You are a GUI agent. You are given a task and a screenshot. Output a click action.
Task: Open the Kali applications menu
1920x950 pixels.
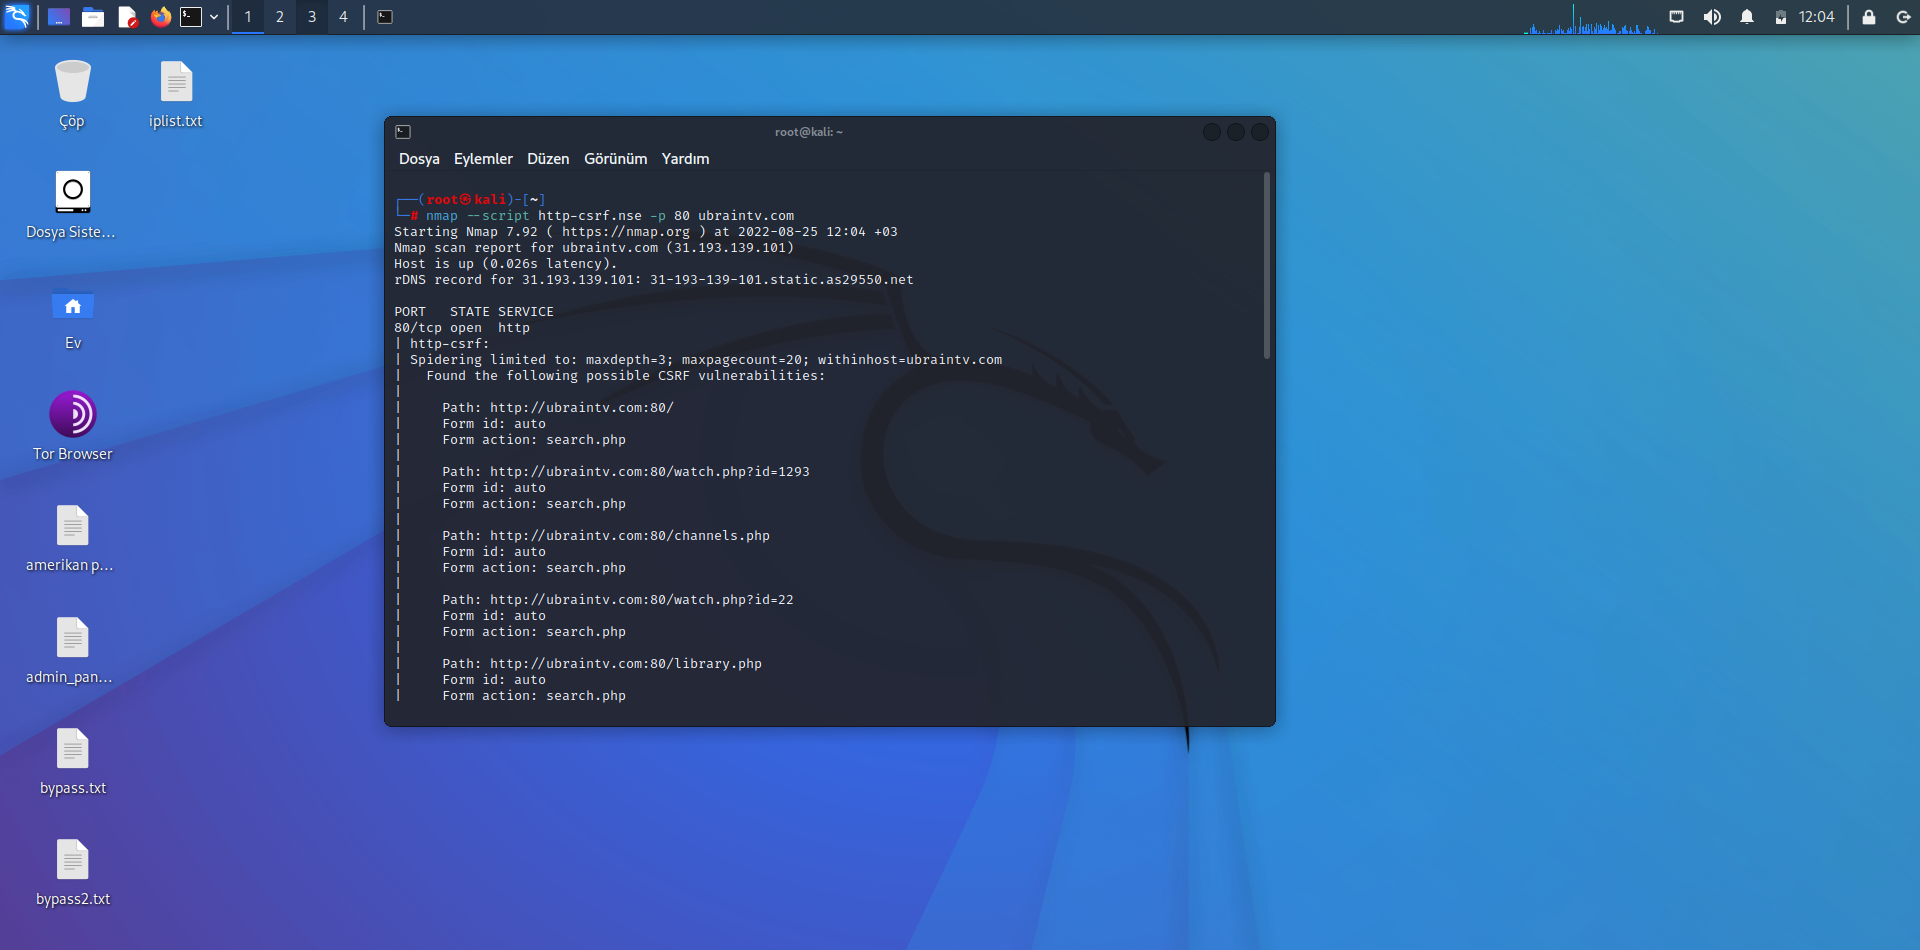pyautogui.click(x=17, y=17)
